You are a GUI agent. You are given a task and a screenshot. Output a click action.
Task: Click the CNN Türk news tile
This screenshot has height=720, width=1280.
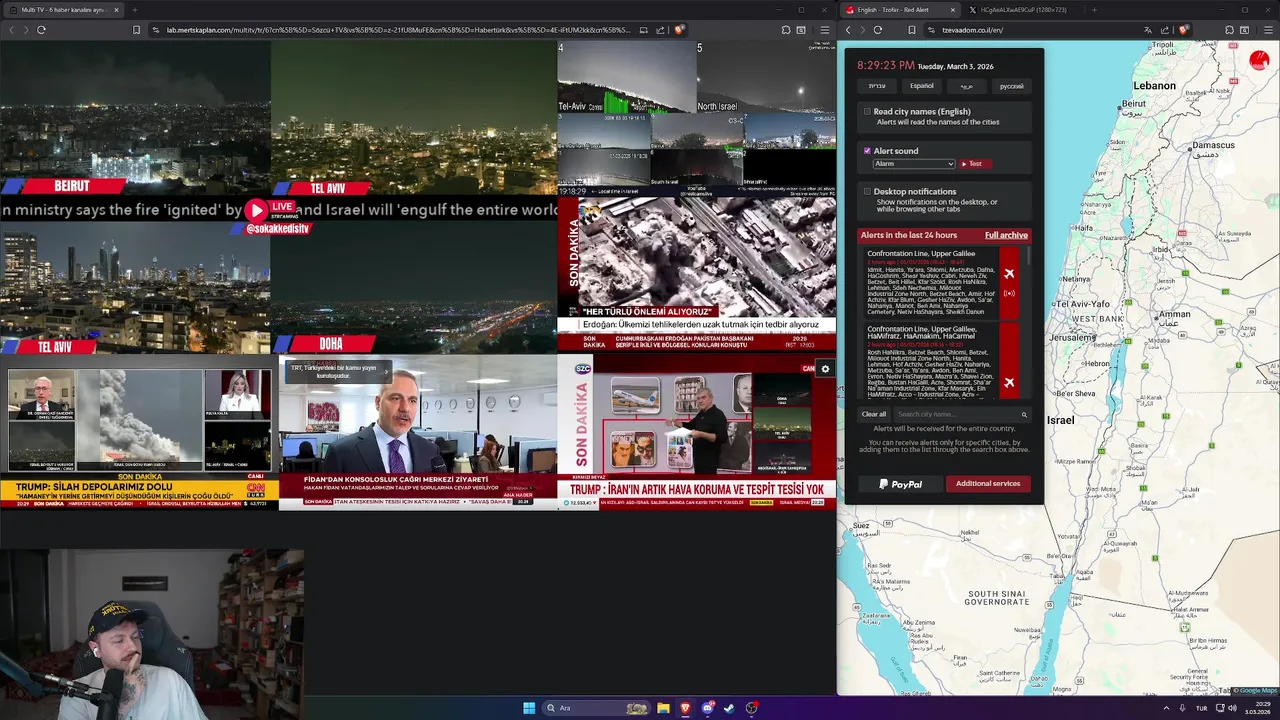click(139, 432)
